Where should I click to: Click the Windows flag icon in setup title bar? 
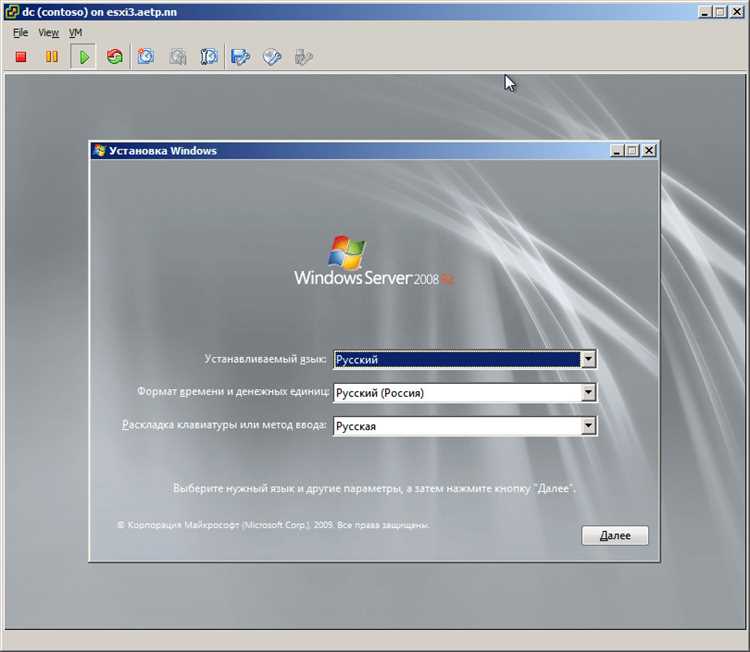point(99,151)
